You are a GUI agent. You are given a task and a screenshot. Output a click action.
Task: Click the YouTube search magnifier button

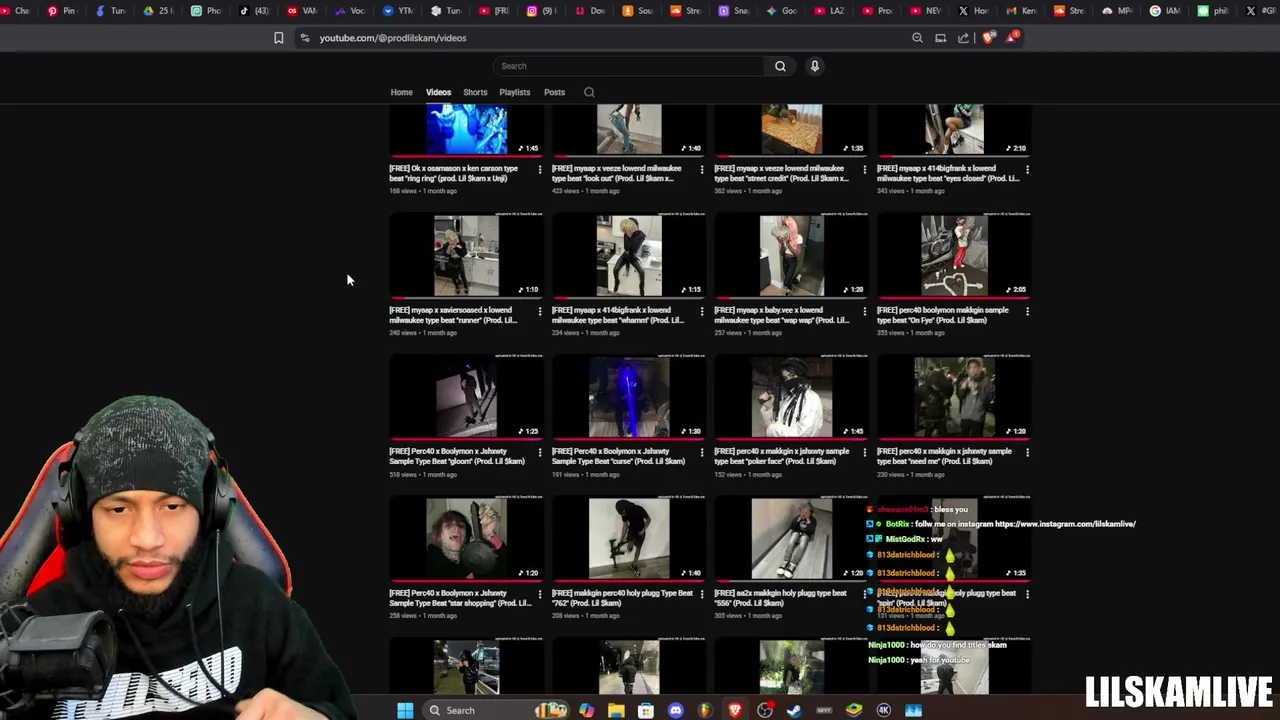780,66
